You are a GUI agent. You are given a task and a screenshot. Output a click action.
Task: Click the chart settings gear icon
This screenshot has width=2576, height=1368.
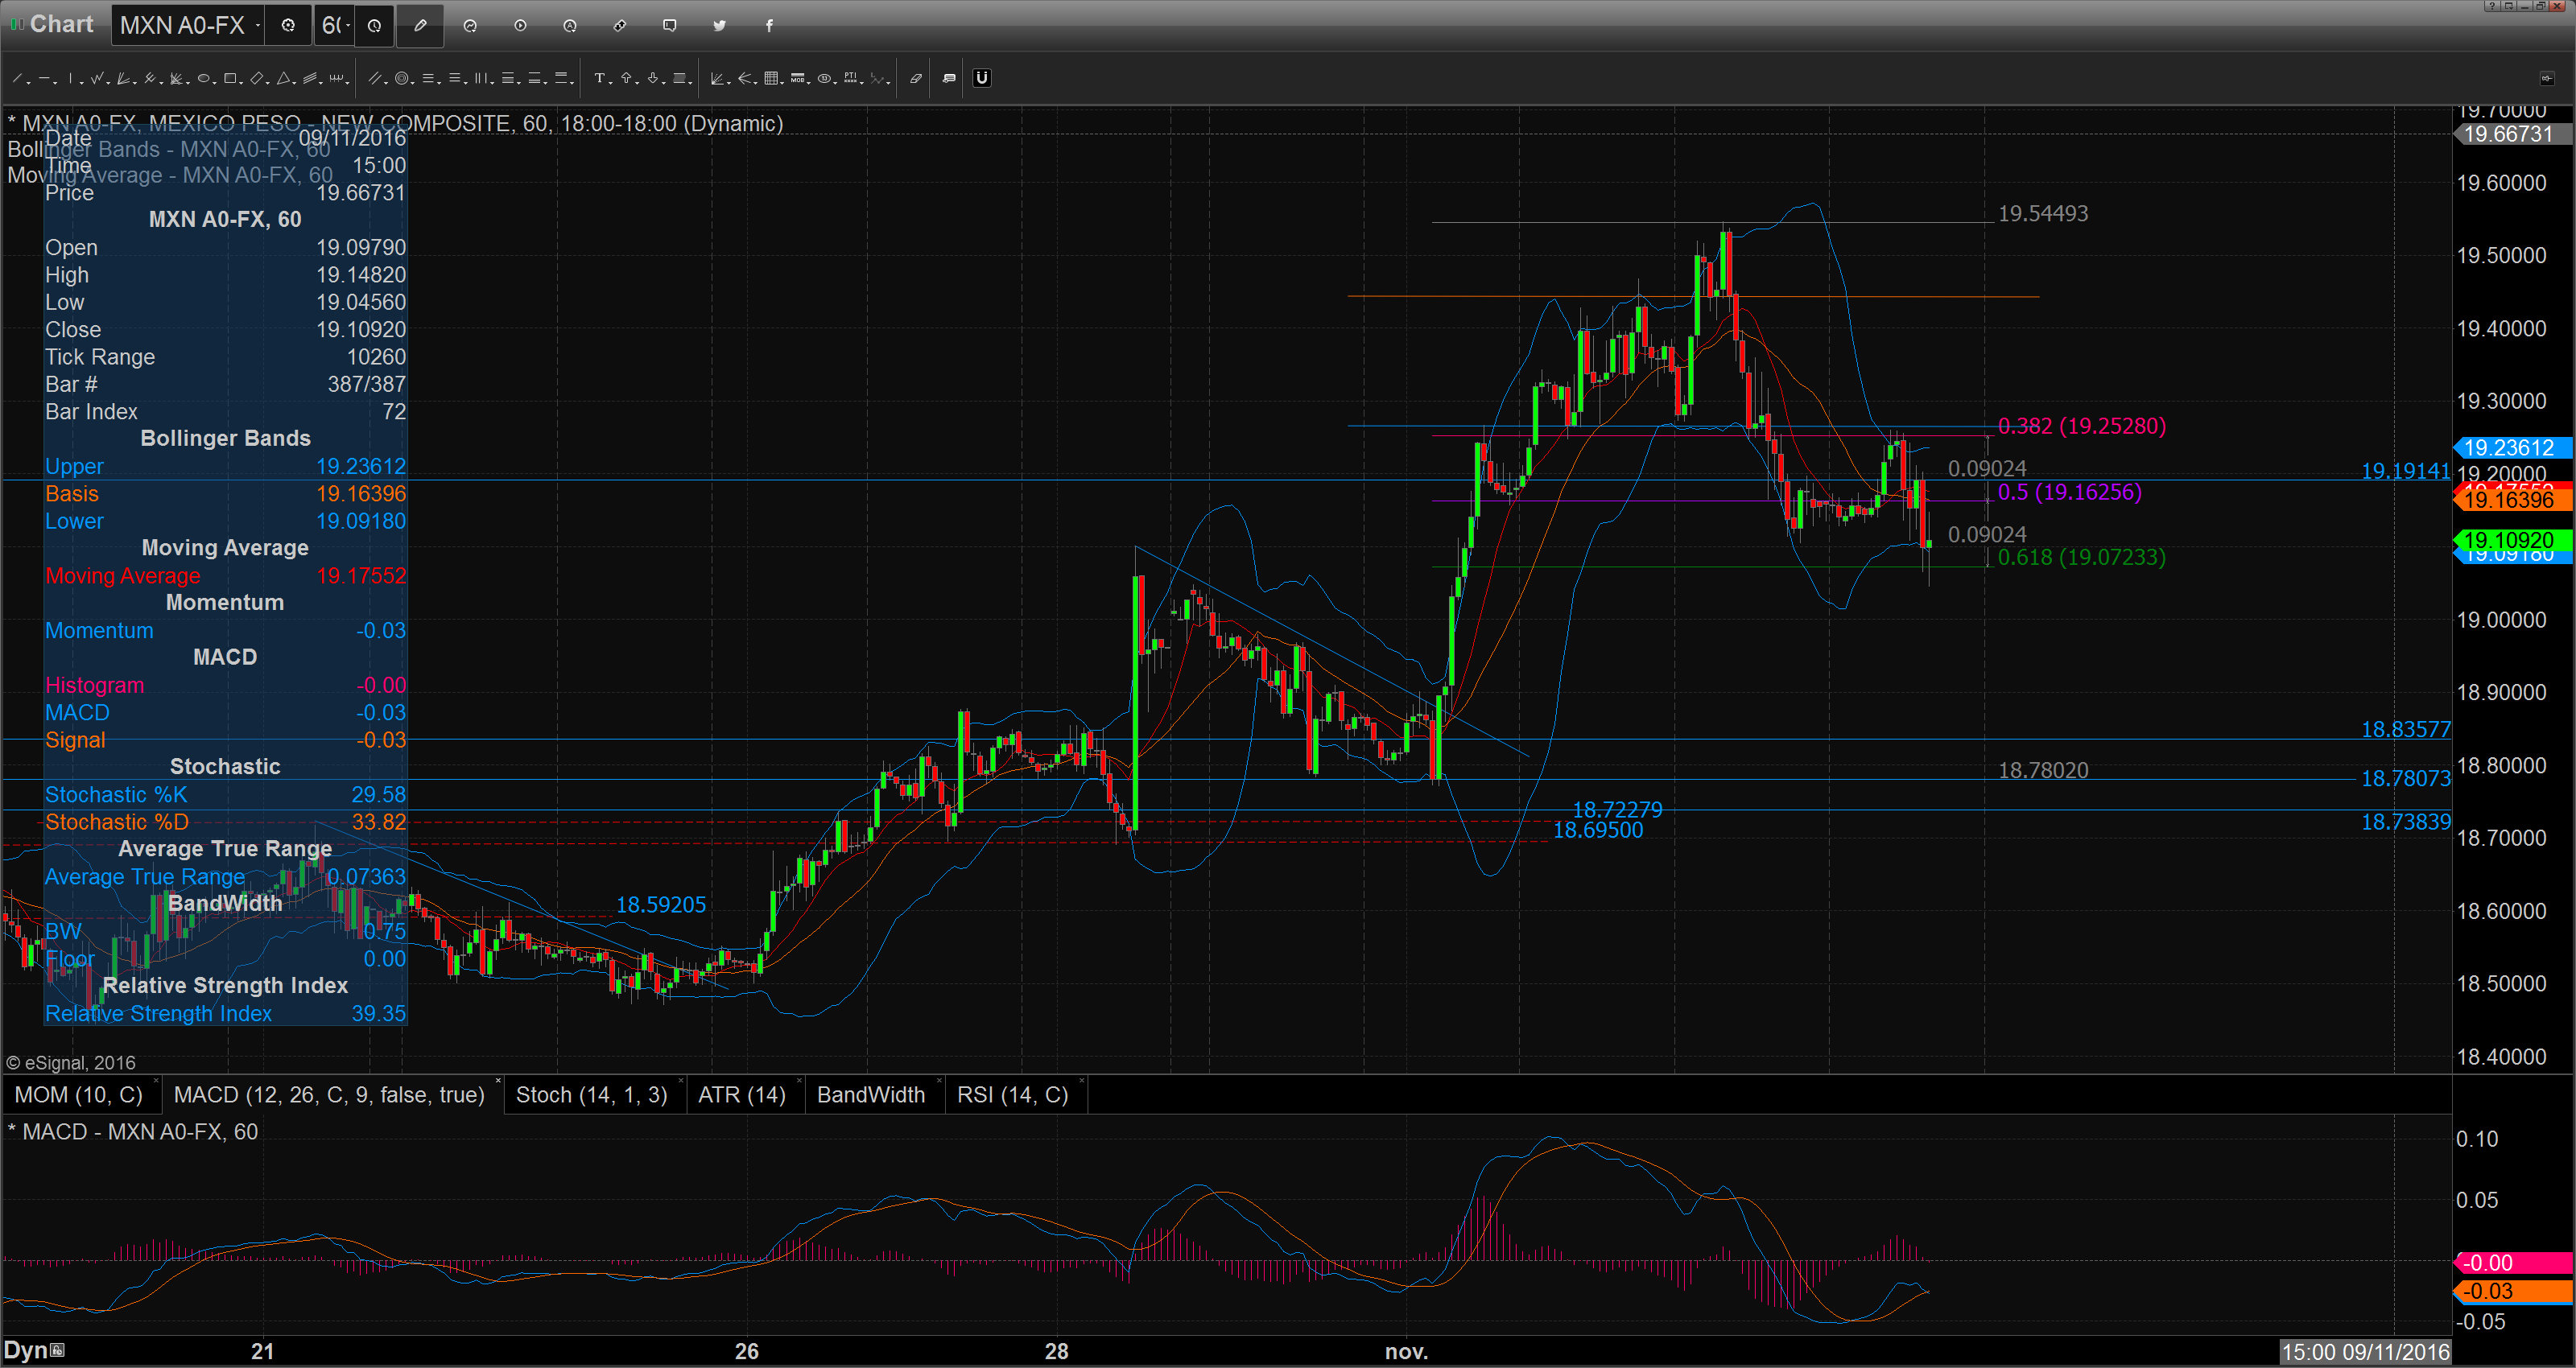click(288, 25)
